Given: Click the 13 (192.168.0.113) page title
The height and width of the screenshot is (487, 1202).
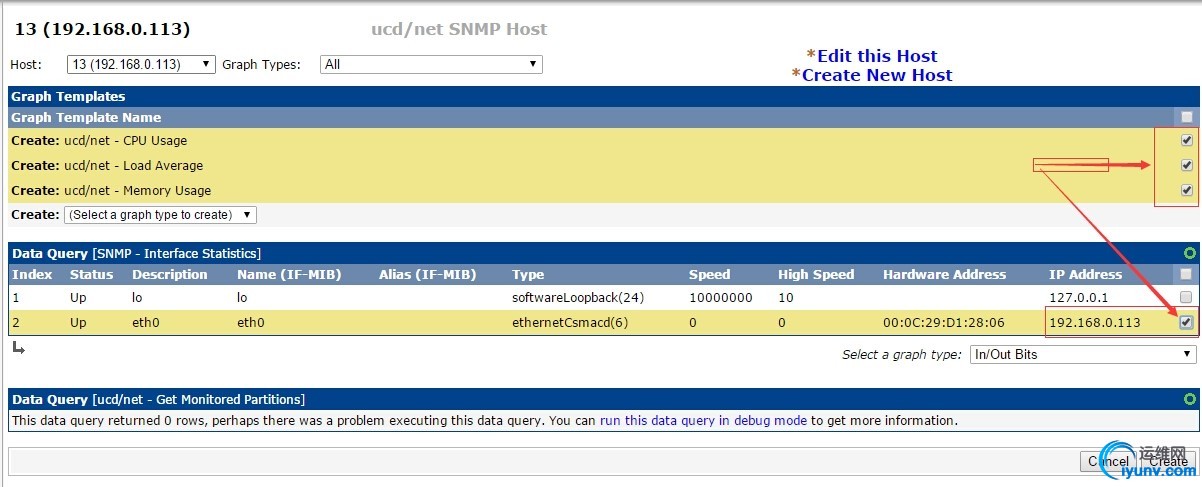Looking at the screenshot, I should 102,29.
